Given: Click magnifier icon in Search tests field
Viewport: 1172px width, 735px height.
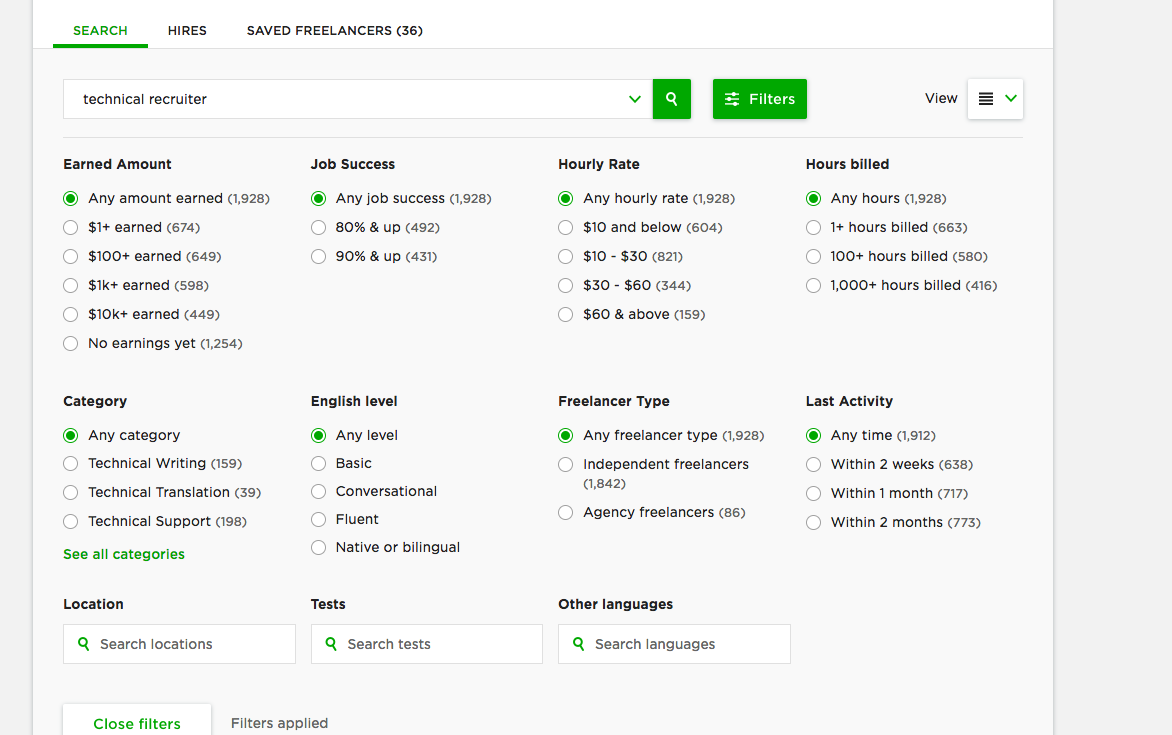Looking at the screenshot, I should coord(331,644).
